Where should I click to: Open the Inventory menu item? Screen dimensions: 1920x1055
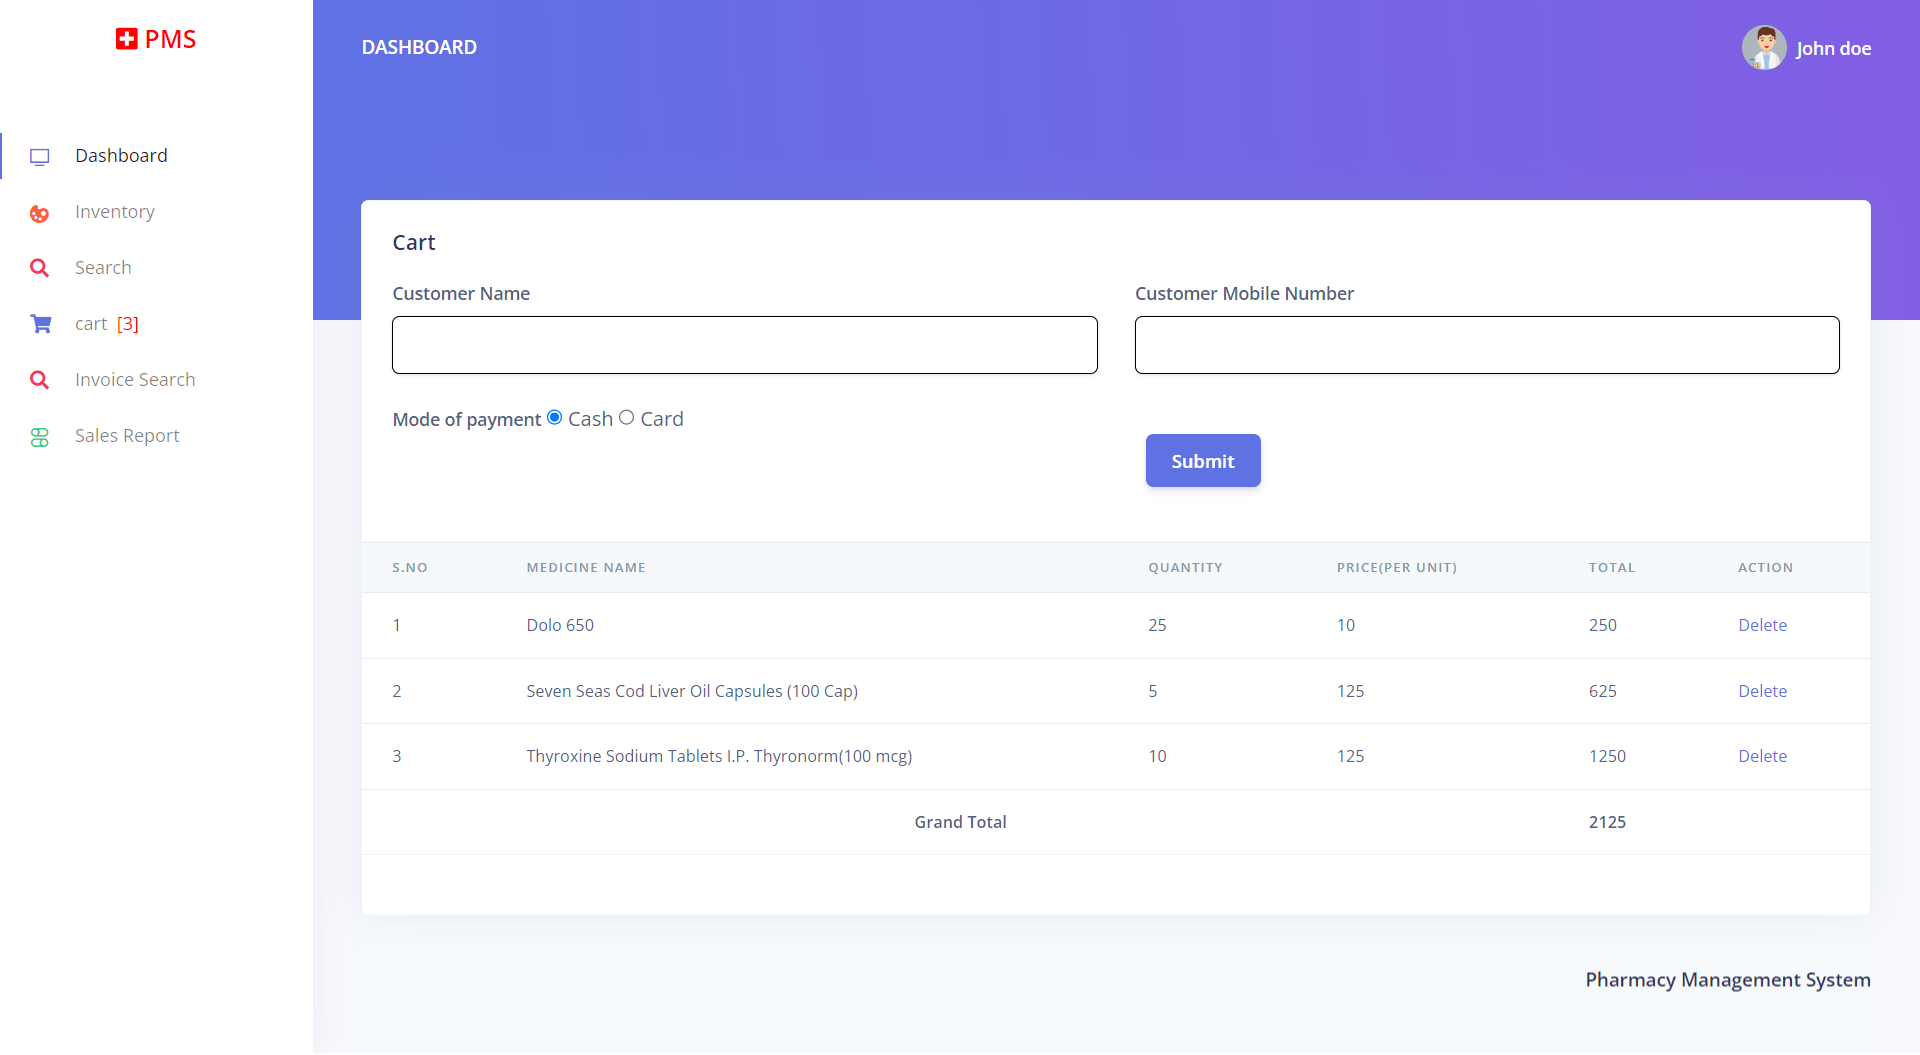click(x=115, y=212)
